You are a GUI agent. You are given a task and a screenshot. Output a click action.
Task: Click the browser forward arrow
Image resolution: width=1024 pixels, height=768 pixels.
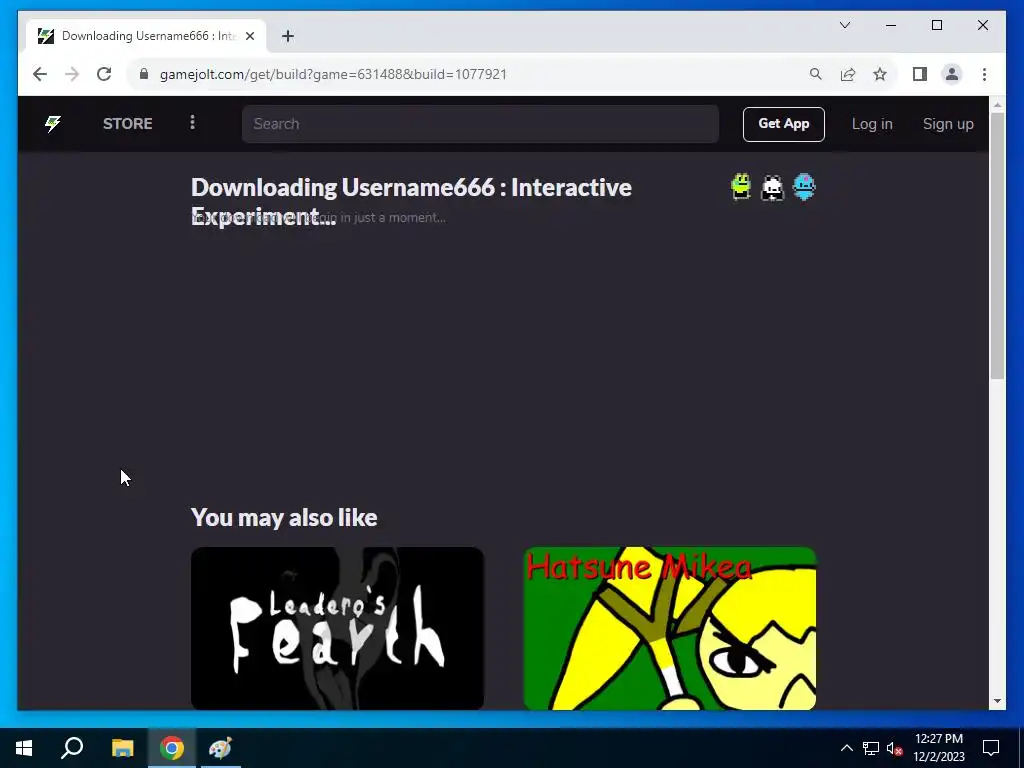pos(72,74)
